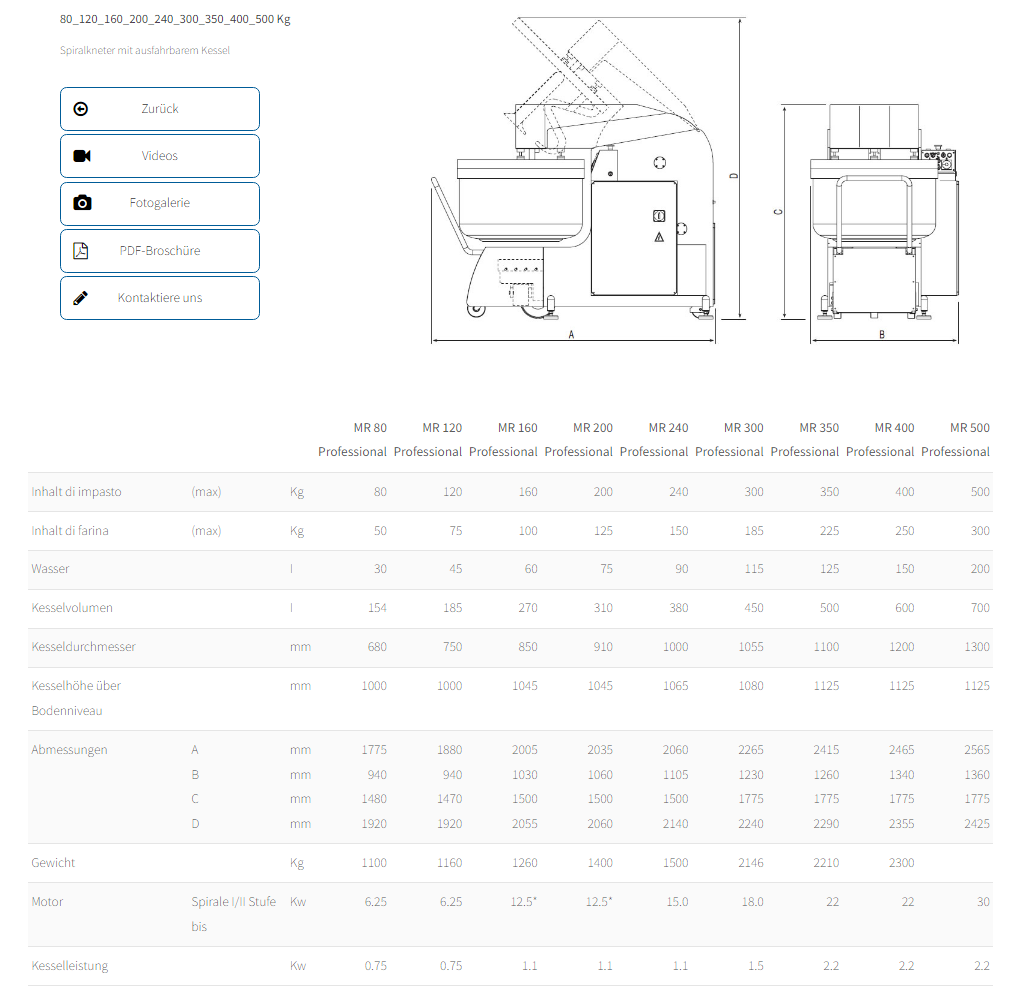Click the photo camera icon
The image size is (1015, 989).
point(82,203)
